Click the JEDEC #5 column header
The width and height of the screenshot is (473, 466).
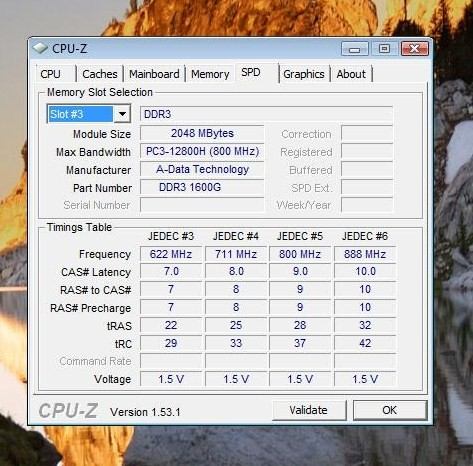300,236
